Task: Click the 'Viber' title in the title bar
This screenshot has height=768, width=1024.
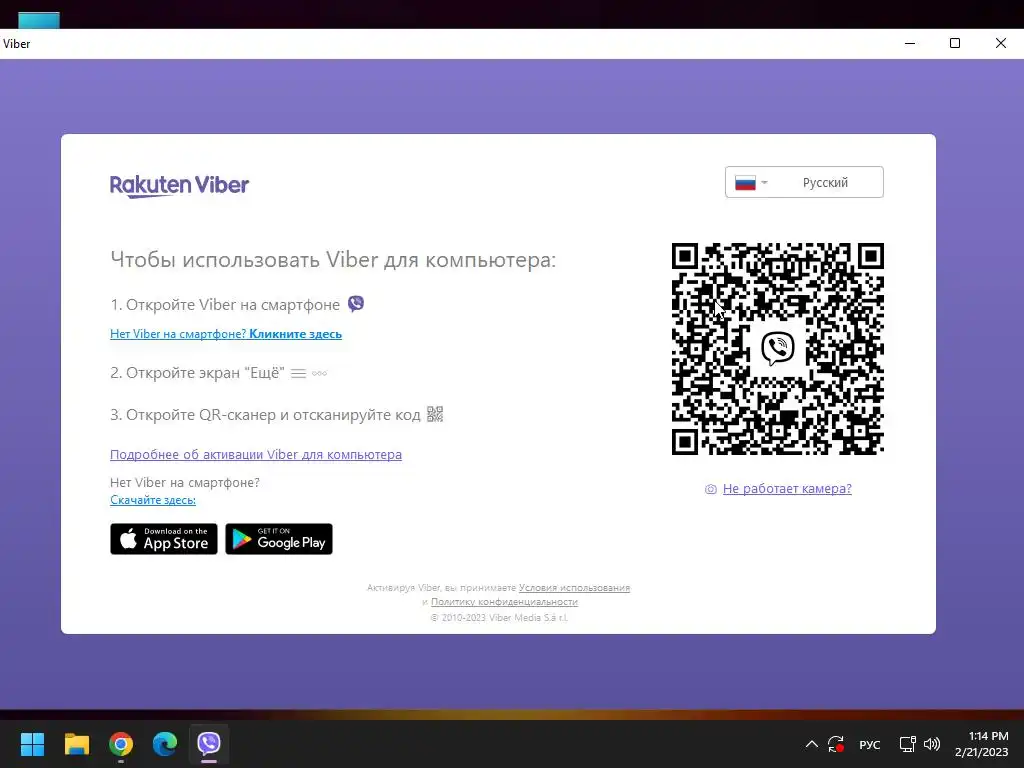Action: tap(16, 44)
